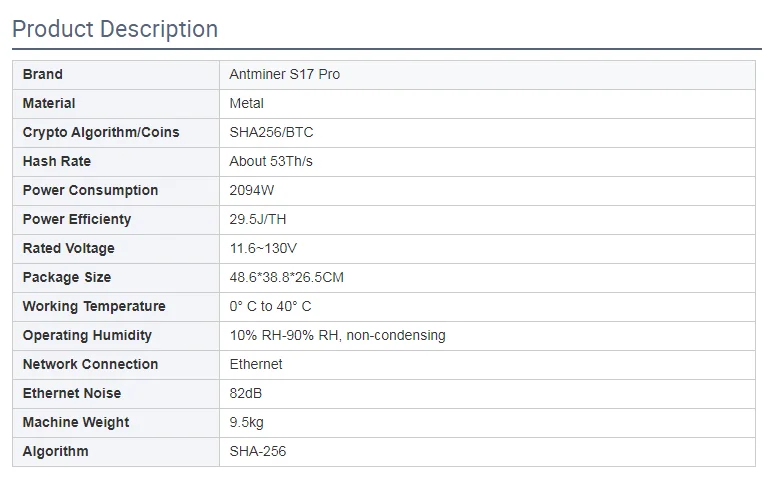This screenshot has height=478, width=769.
Task: Click the Ethernet network connection value
Action: pos(256,364)
